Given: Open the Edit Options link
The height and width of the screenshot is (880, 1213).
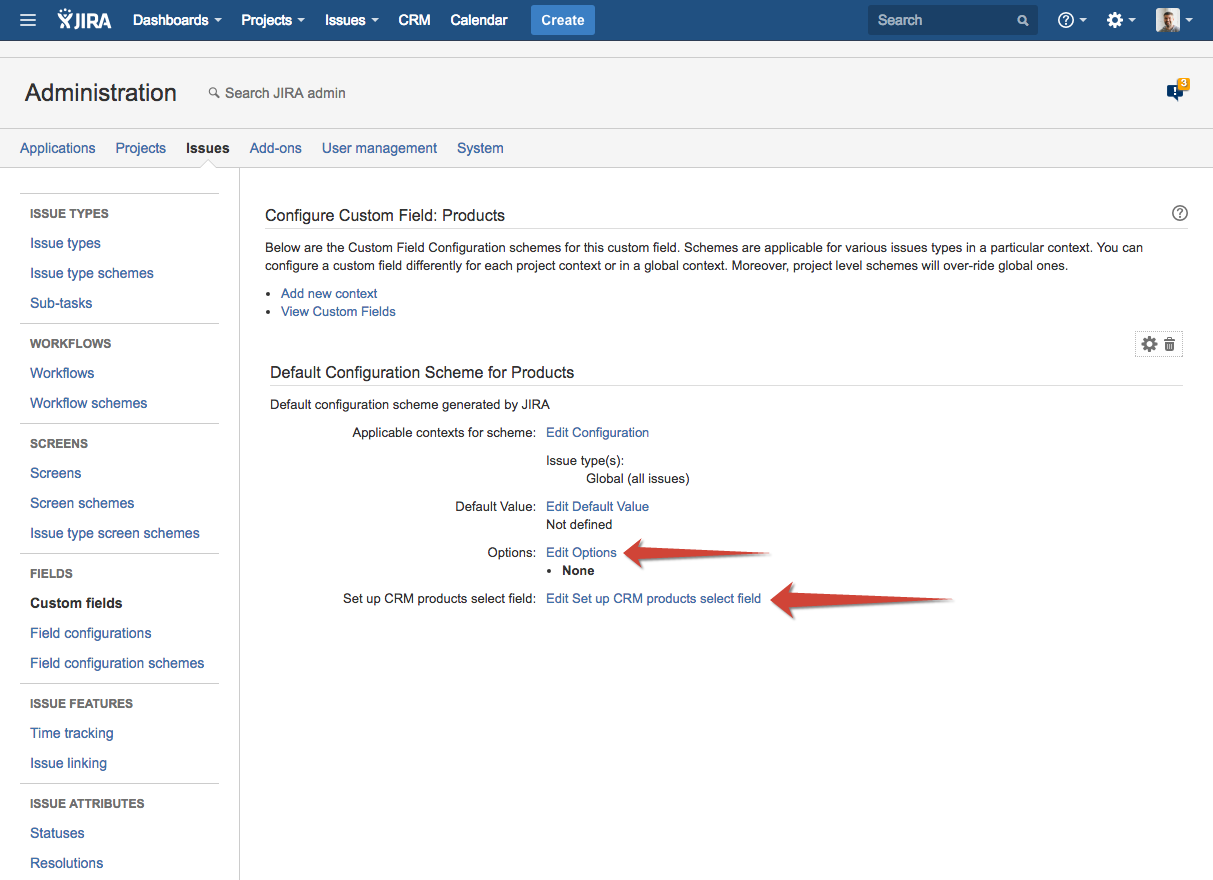Looking at the screenshot, I should click(x=581, y=552).
